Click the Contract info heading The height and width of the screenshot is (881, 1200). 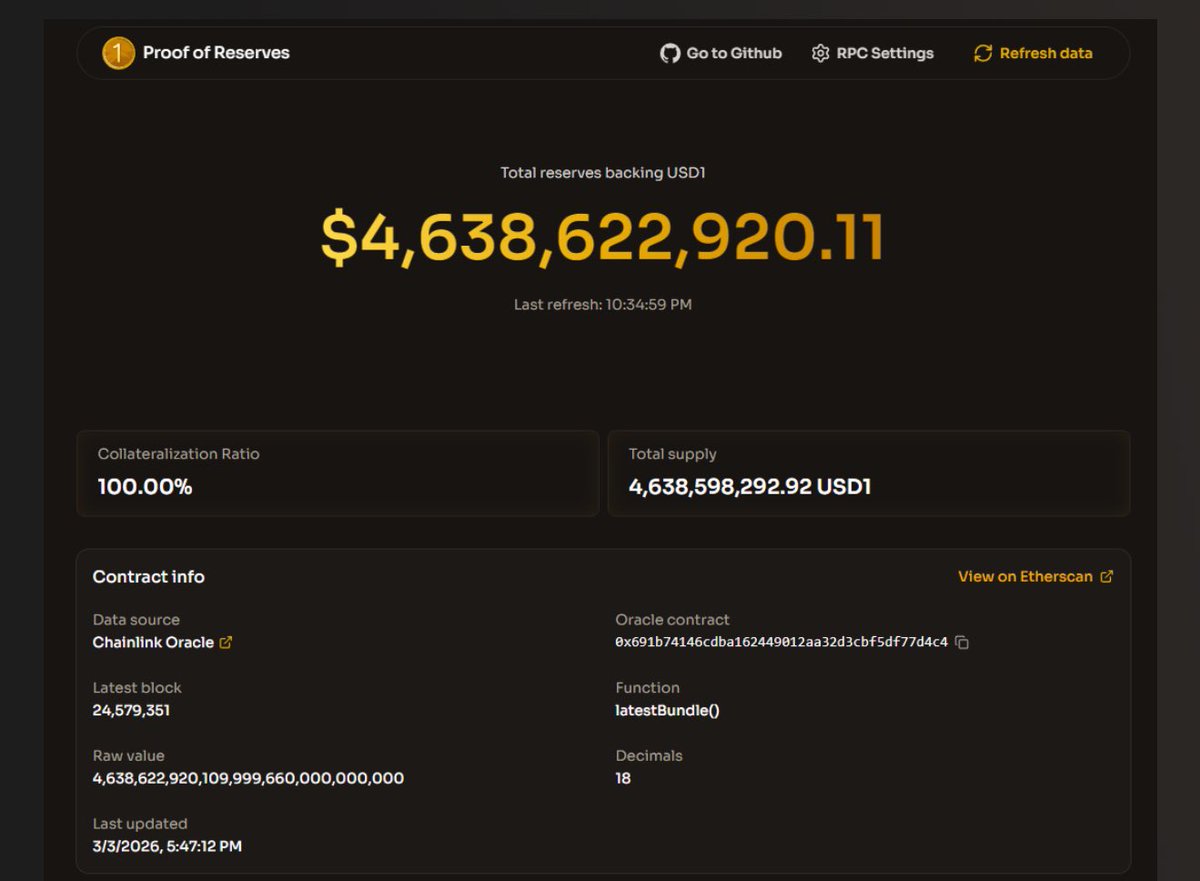tap(149, 577)
